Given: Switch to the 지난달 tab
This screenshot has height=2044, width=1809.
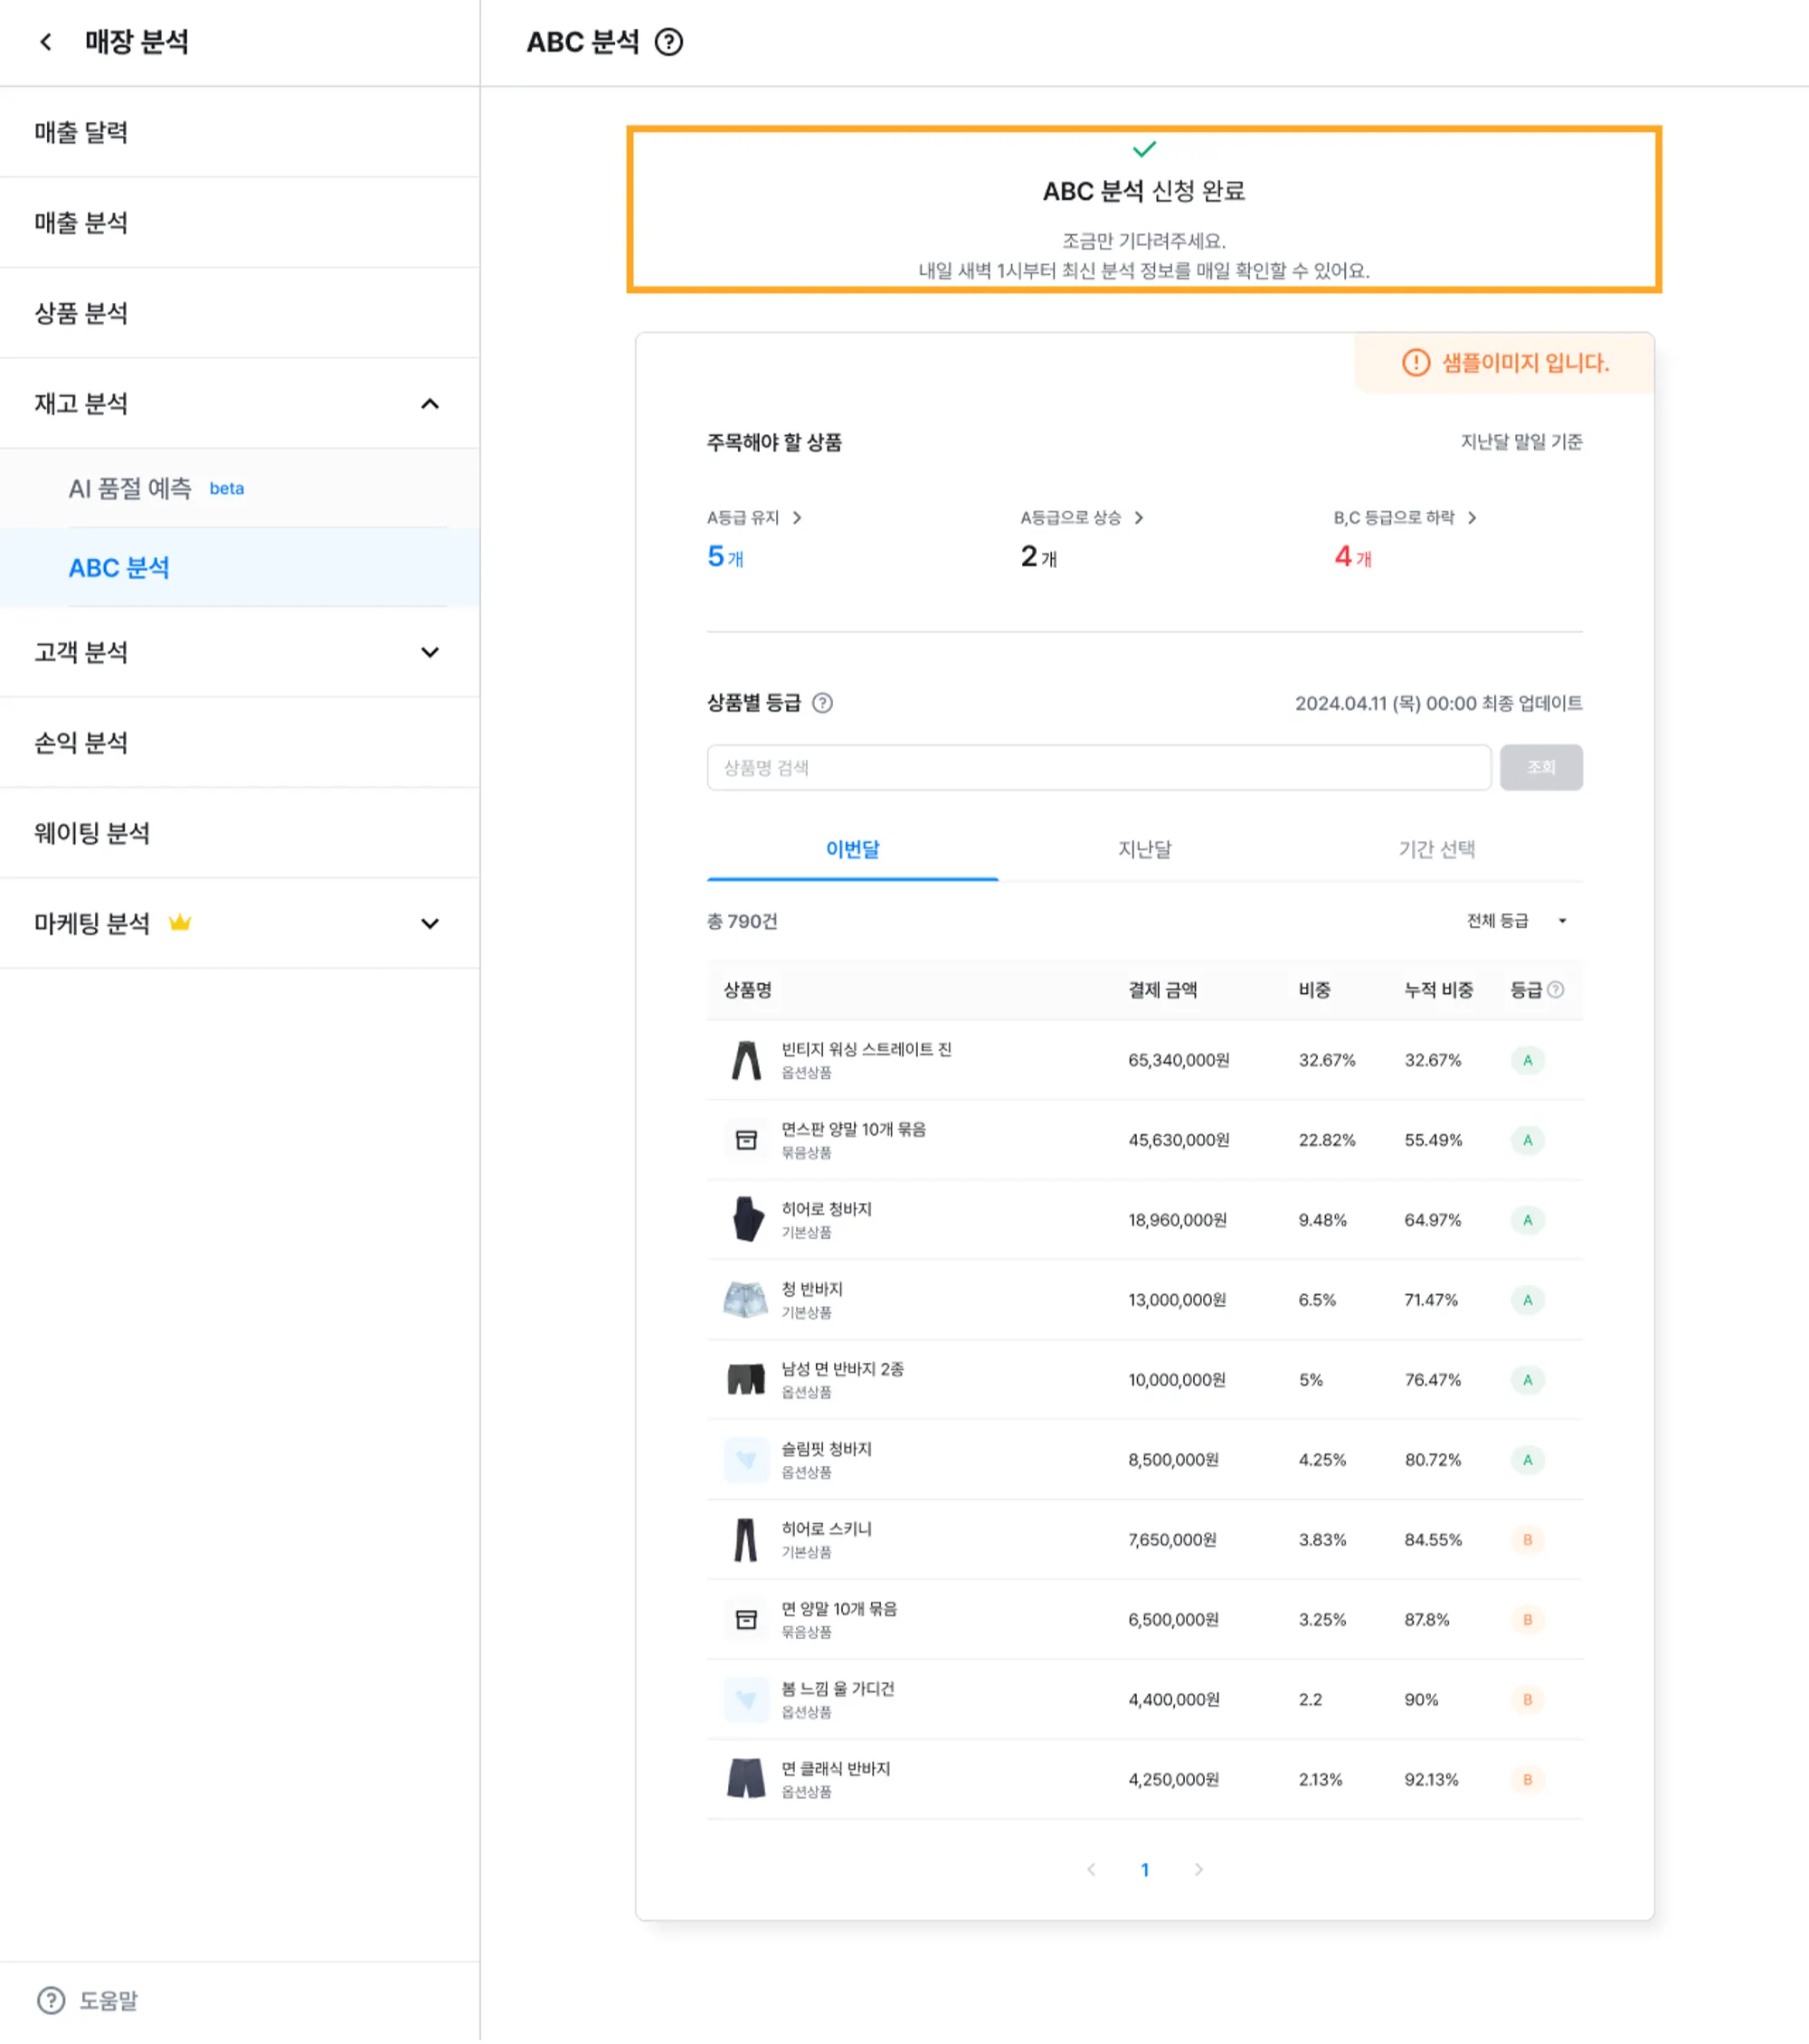Looking at the screenshot, I should [1144, 849].
